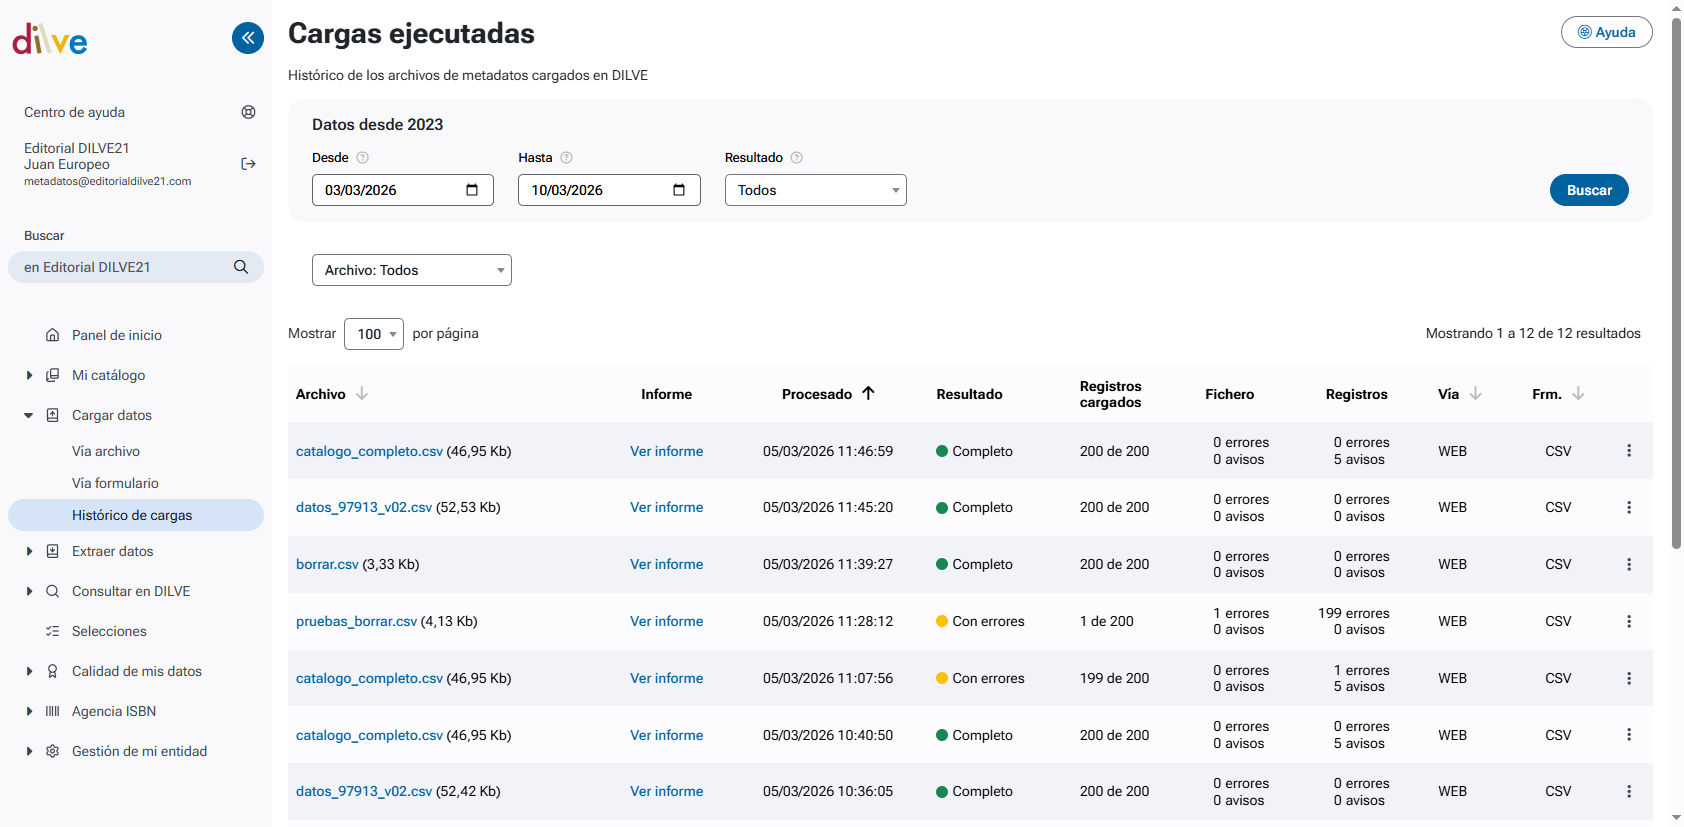Open the Resultado dropdown showing Todos
This screenshot has height=827, width=1684.
(x=815, y=190)
